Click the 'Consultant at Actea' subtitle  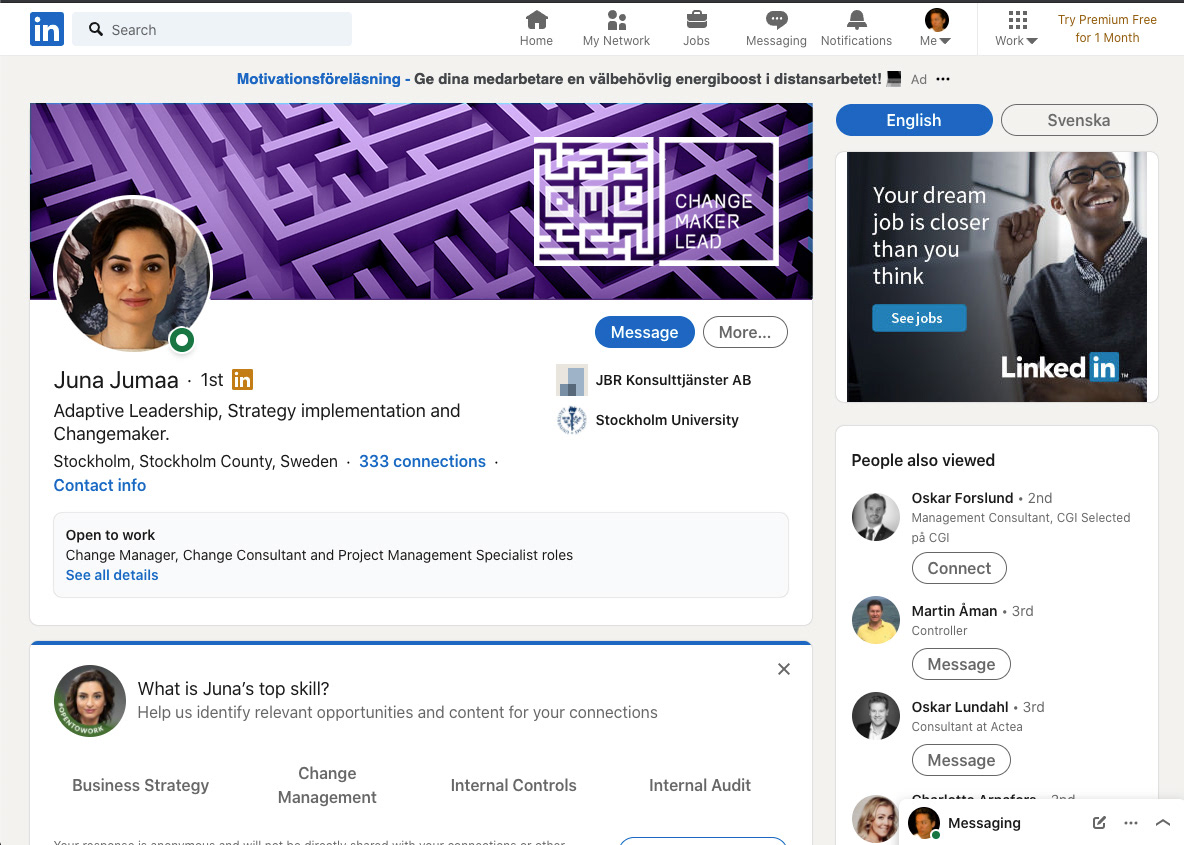[967, 726]
